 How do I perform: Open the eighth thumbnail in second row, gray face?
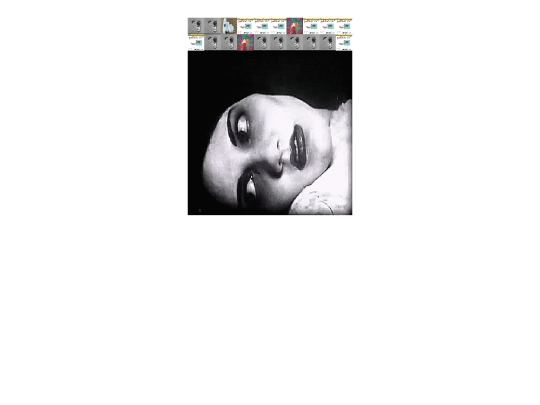312,42
